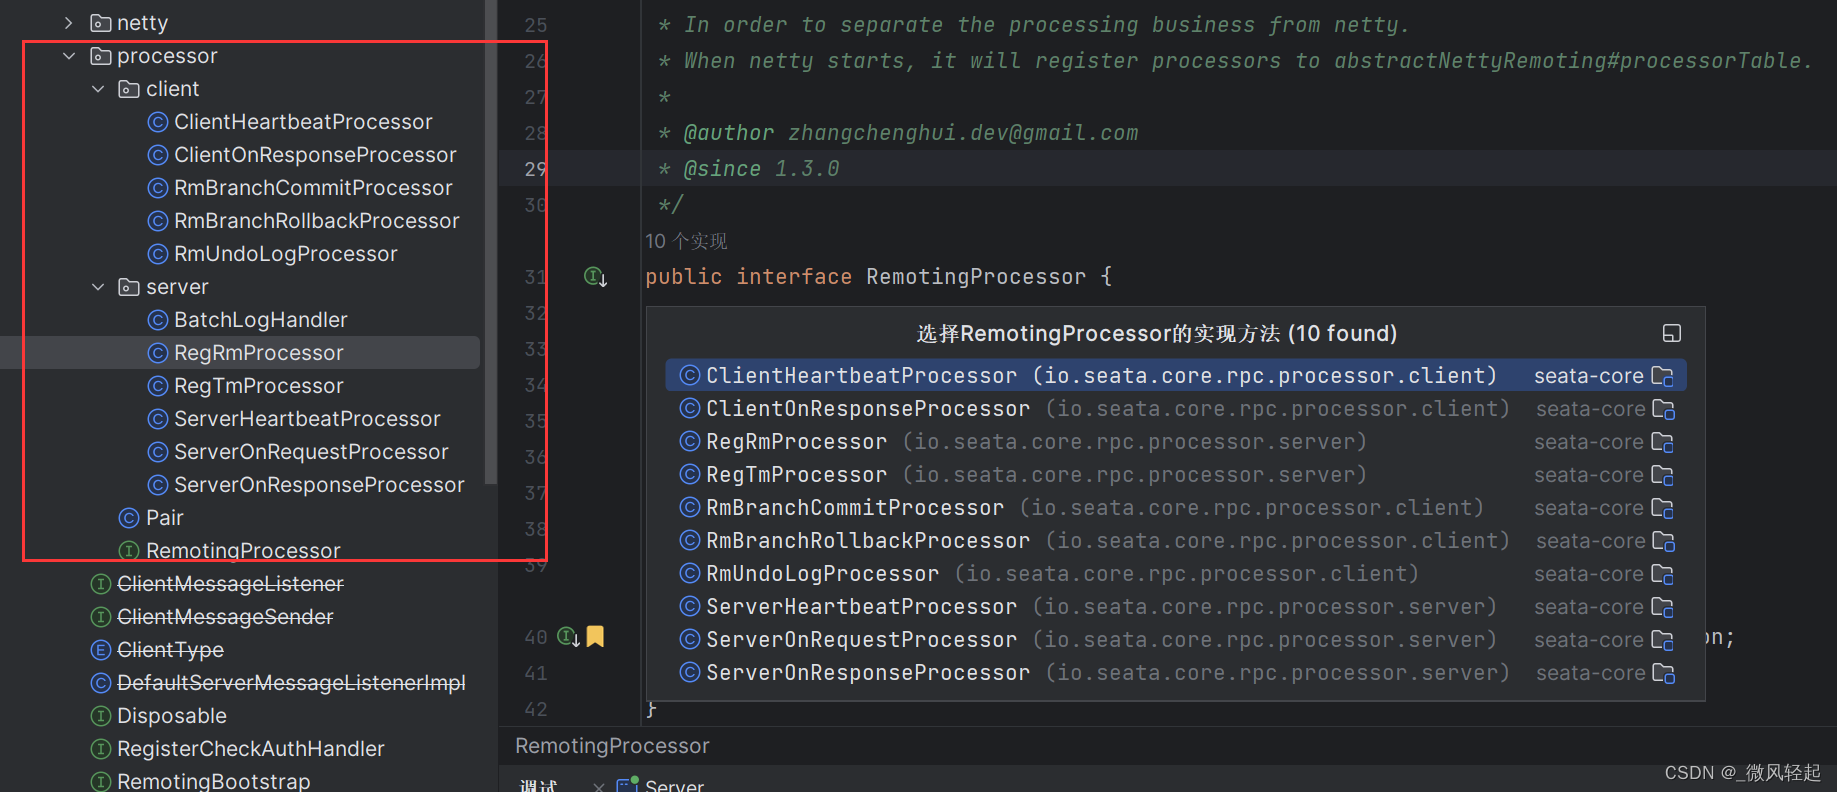Collapse the processor folder chevron
Screen dimensions: 1837x792
click(68, 56)
